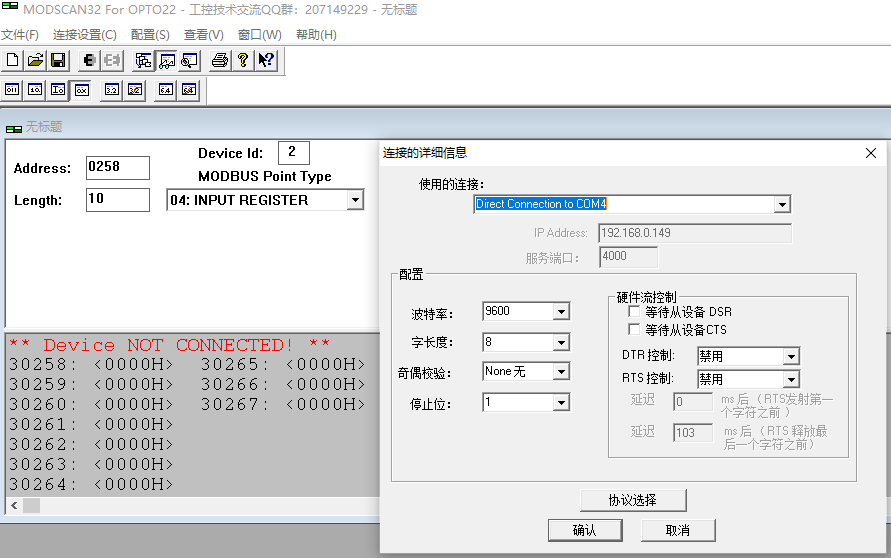
Task: Click the Print icon in toolbar
Action: pyautogui.click(x=219, y=60)
